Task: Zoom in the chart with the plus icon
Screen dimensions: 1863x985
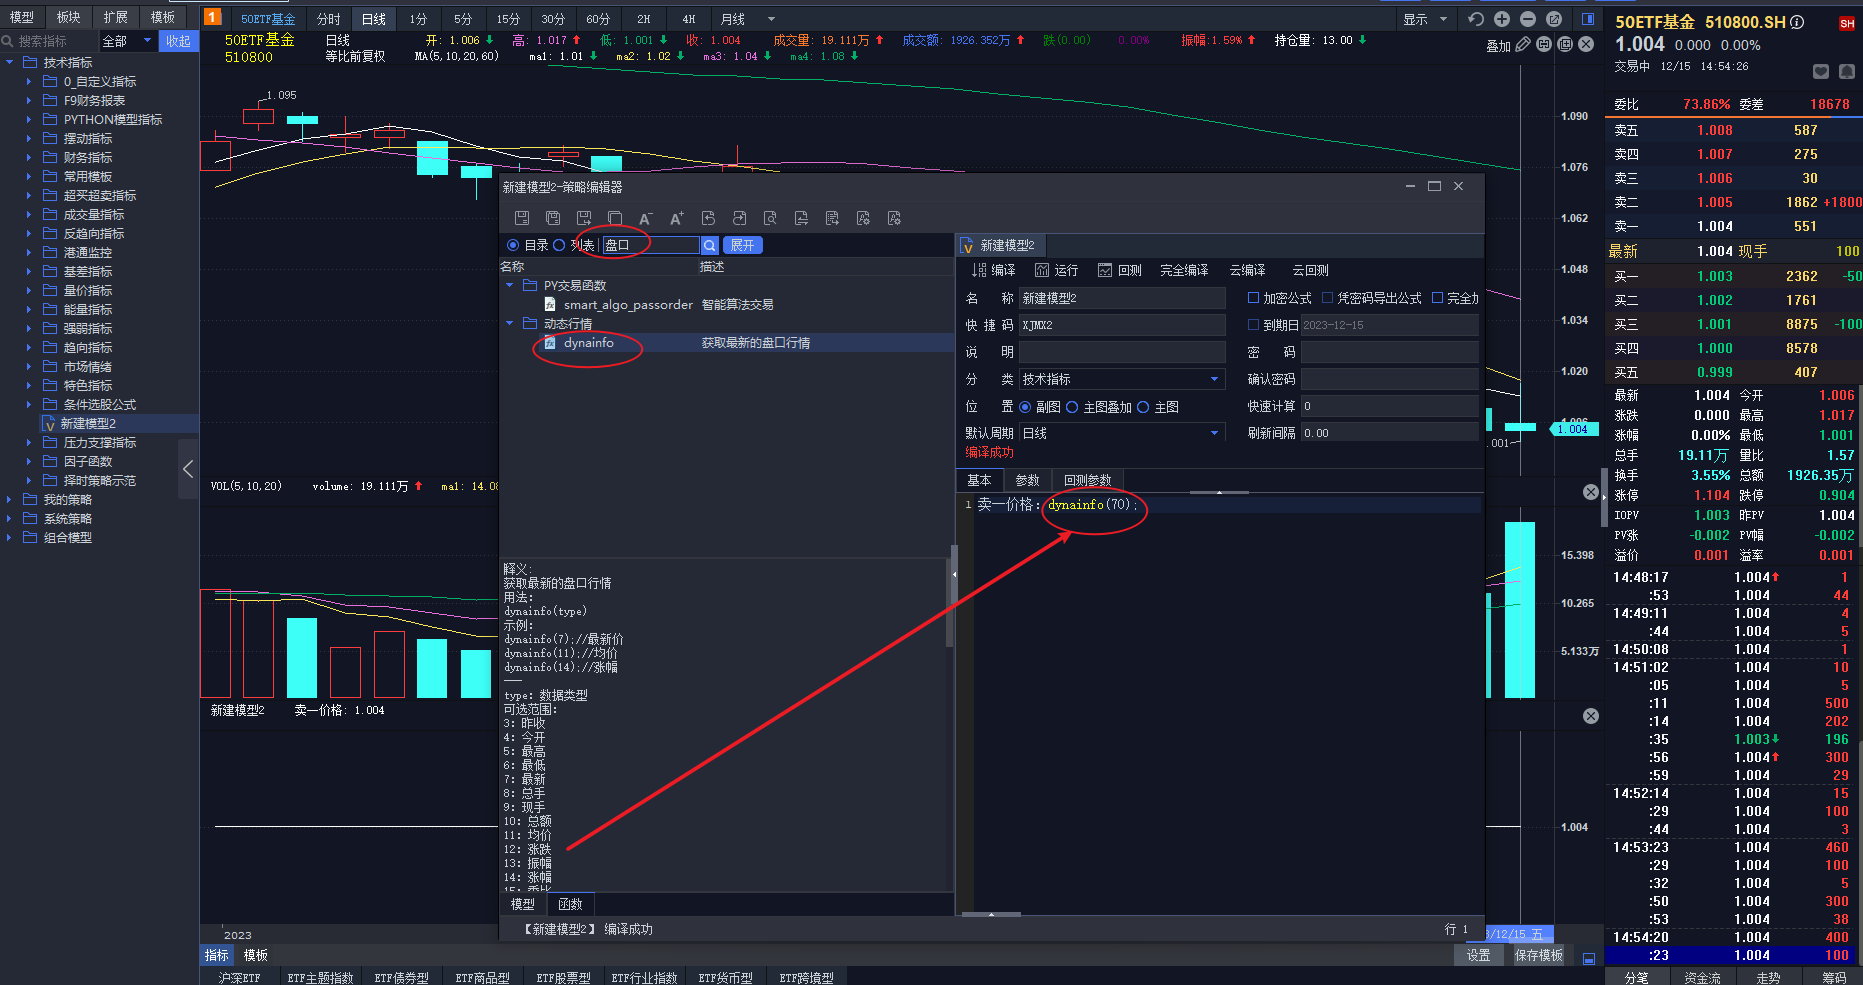Action: 1502,19
